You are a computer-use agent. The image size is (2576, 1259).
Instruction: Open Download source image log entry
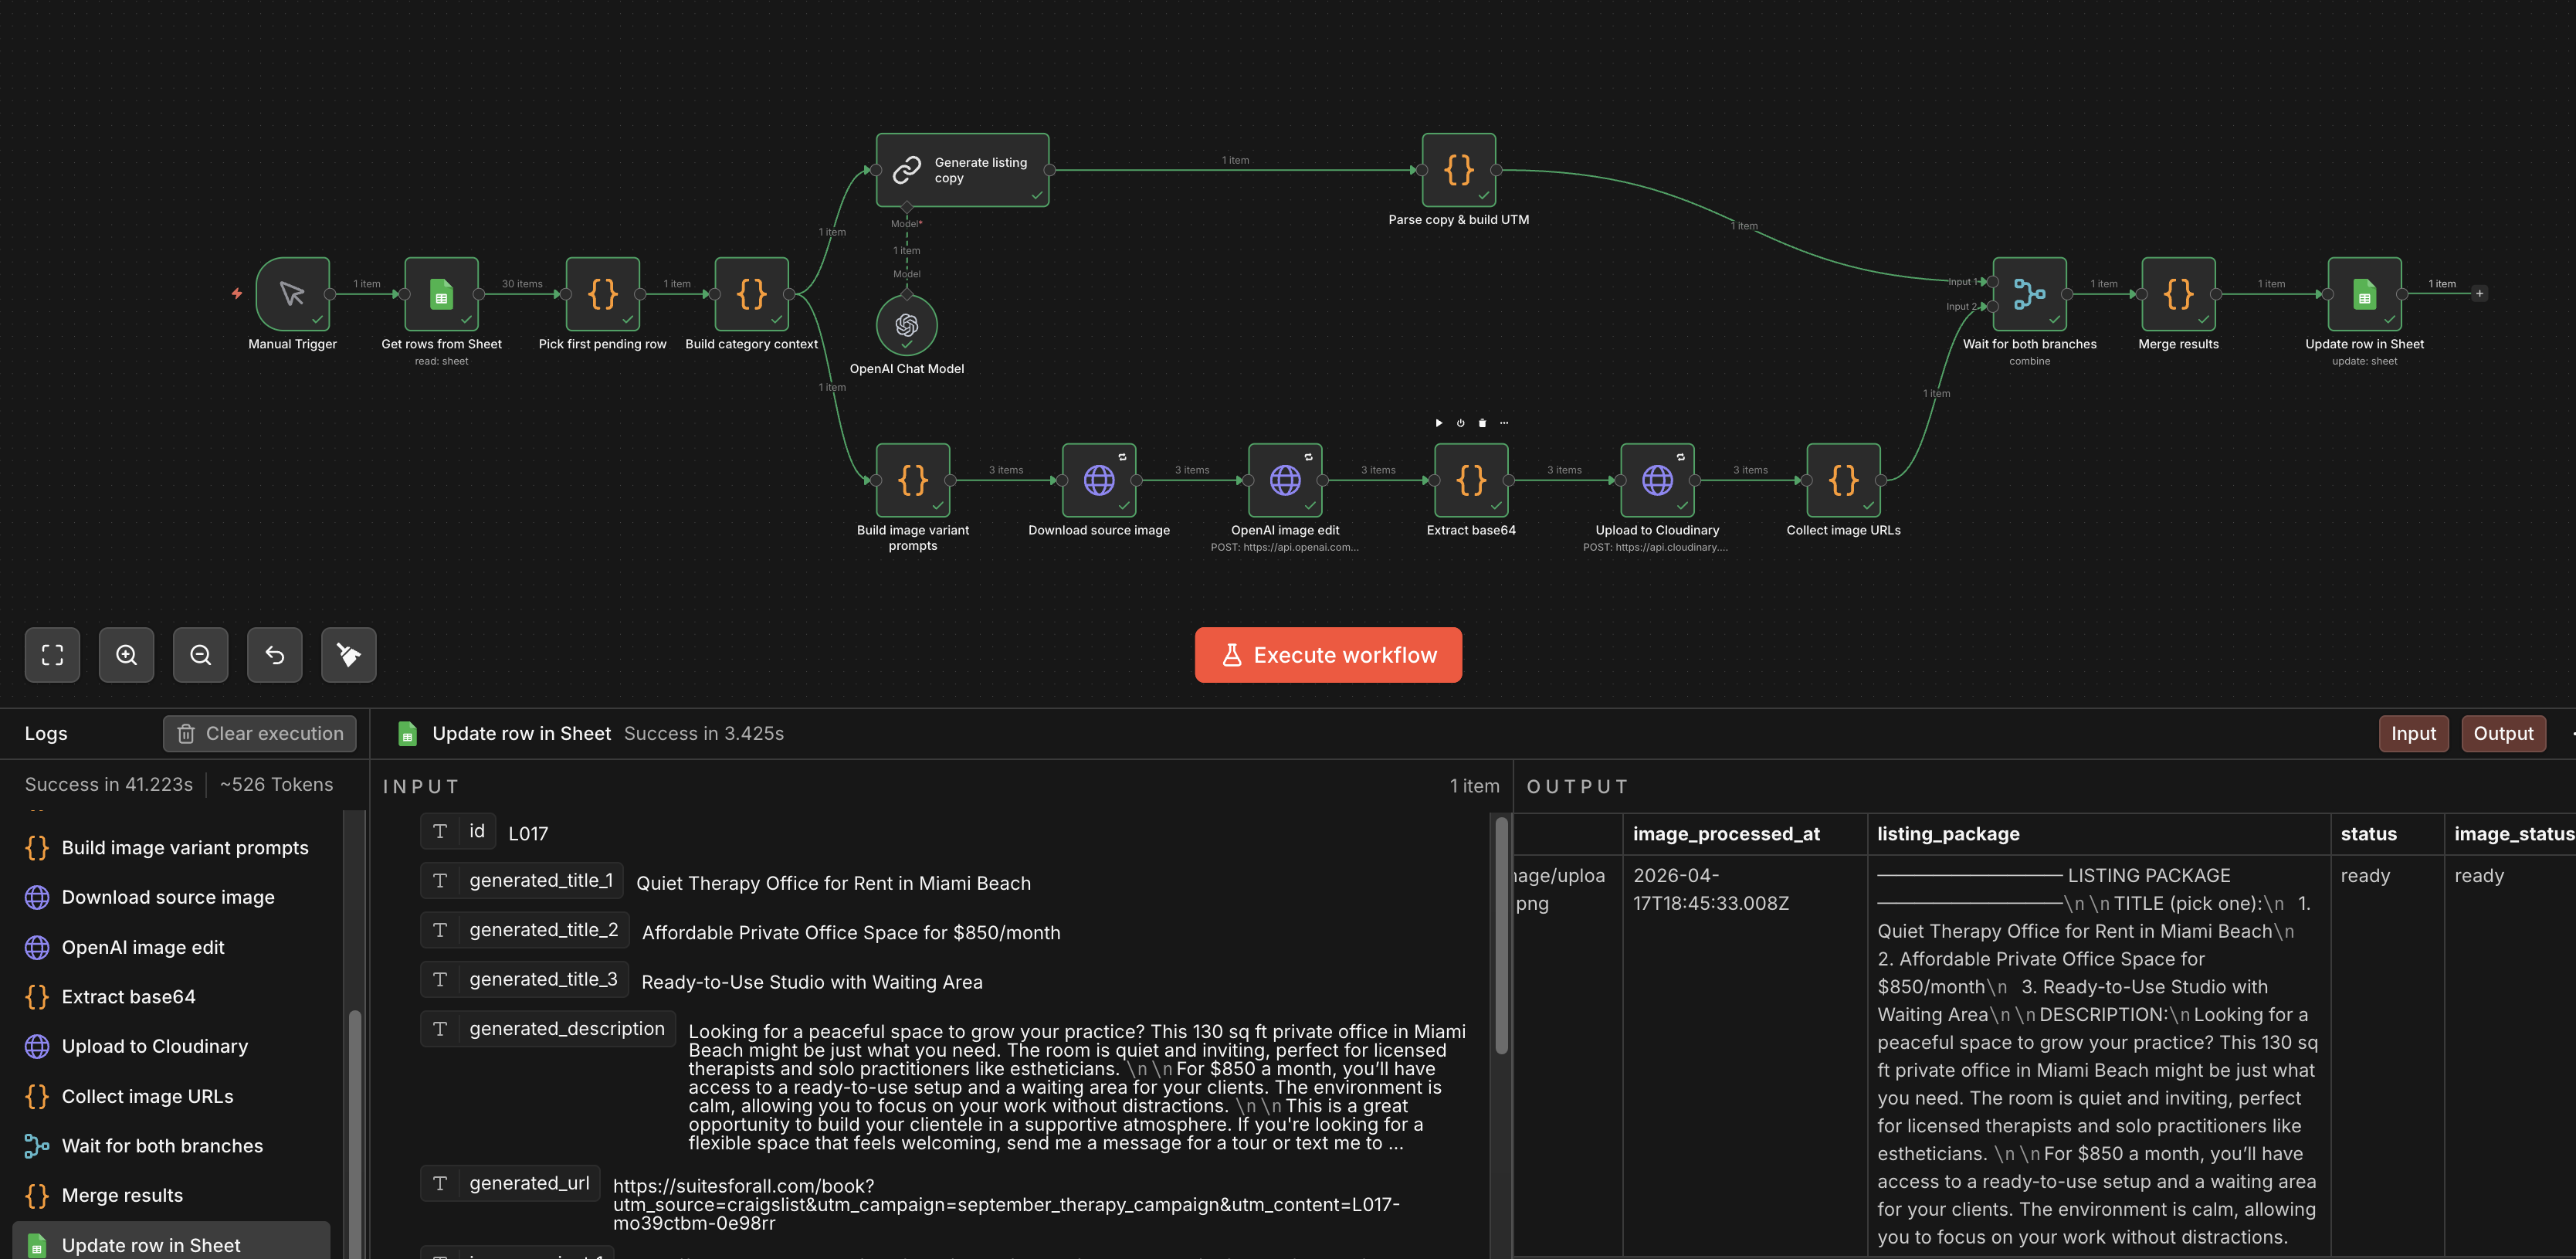171,897
